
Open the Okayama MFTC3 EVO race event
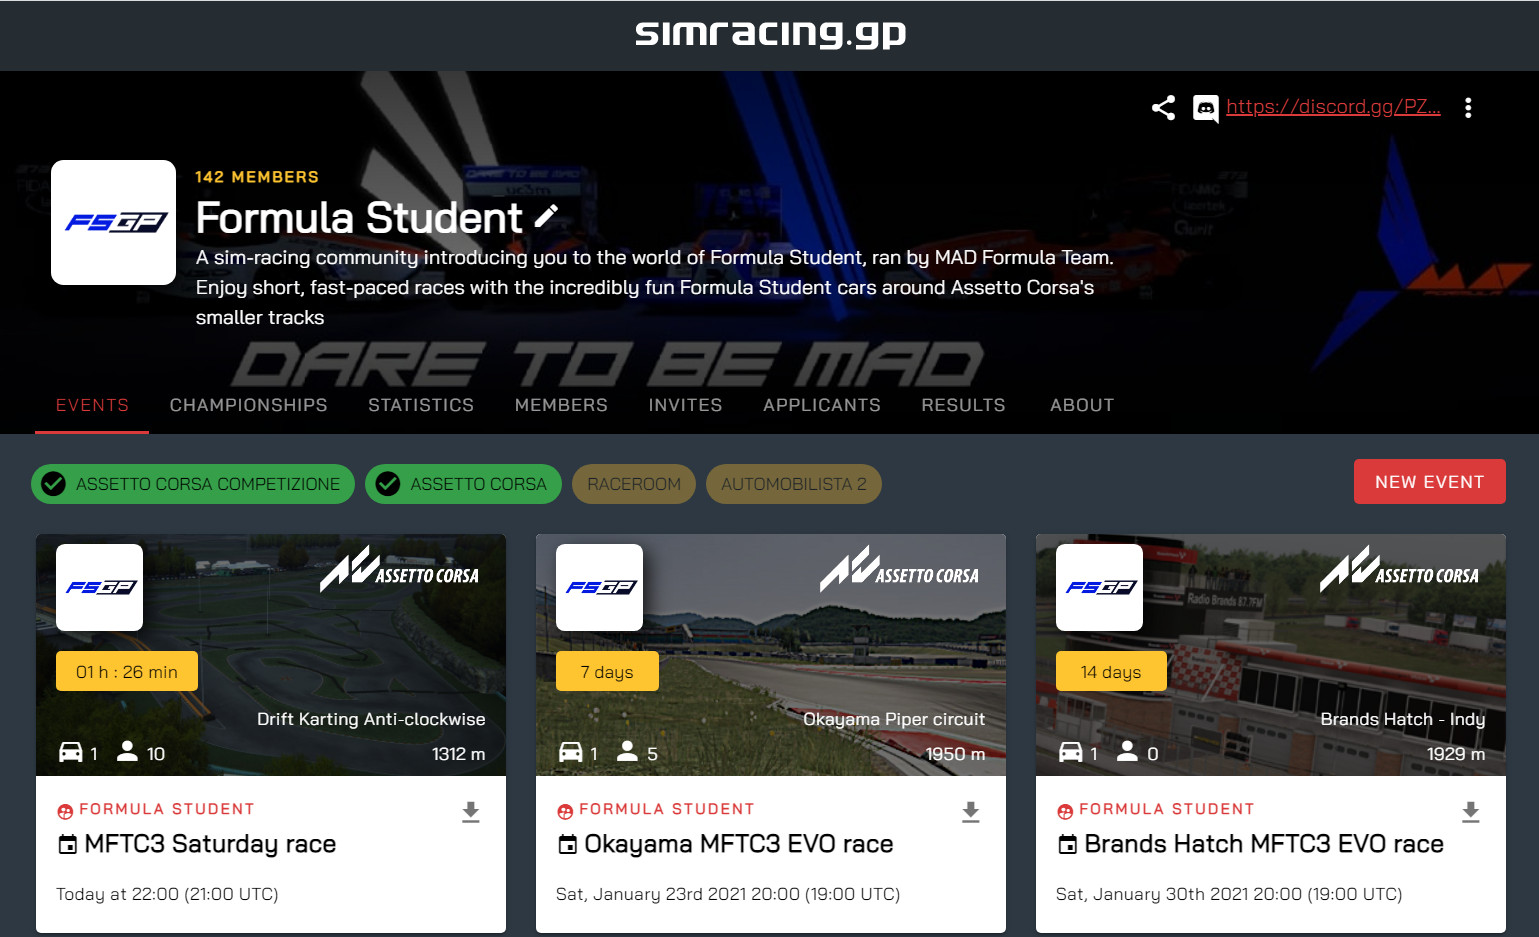pyautogui.click(x=739, y=844)
